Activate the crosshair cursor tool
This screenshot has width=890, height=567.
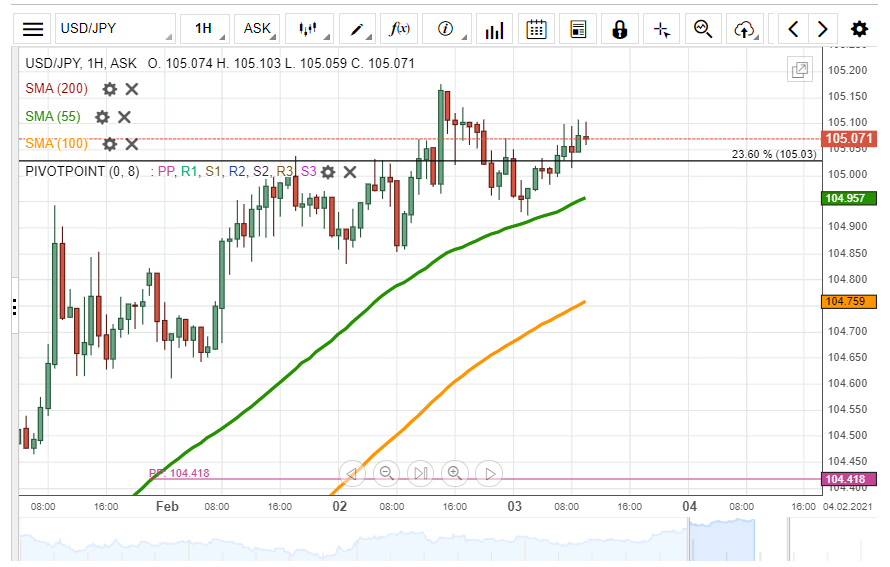coord(662,29)
